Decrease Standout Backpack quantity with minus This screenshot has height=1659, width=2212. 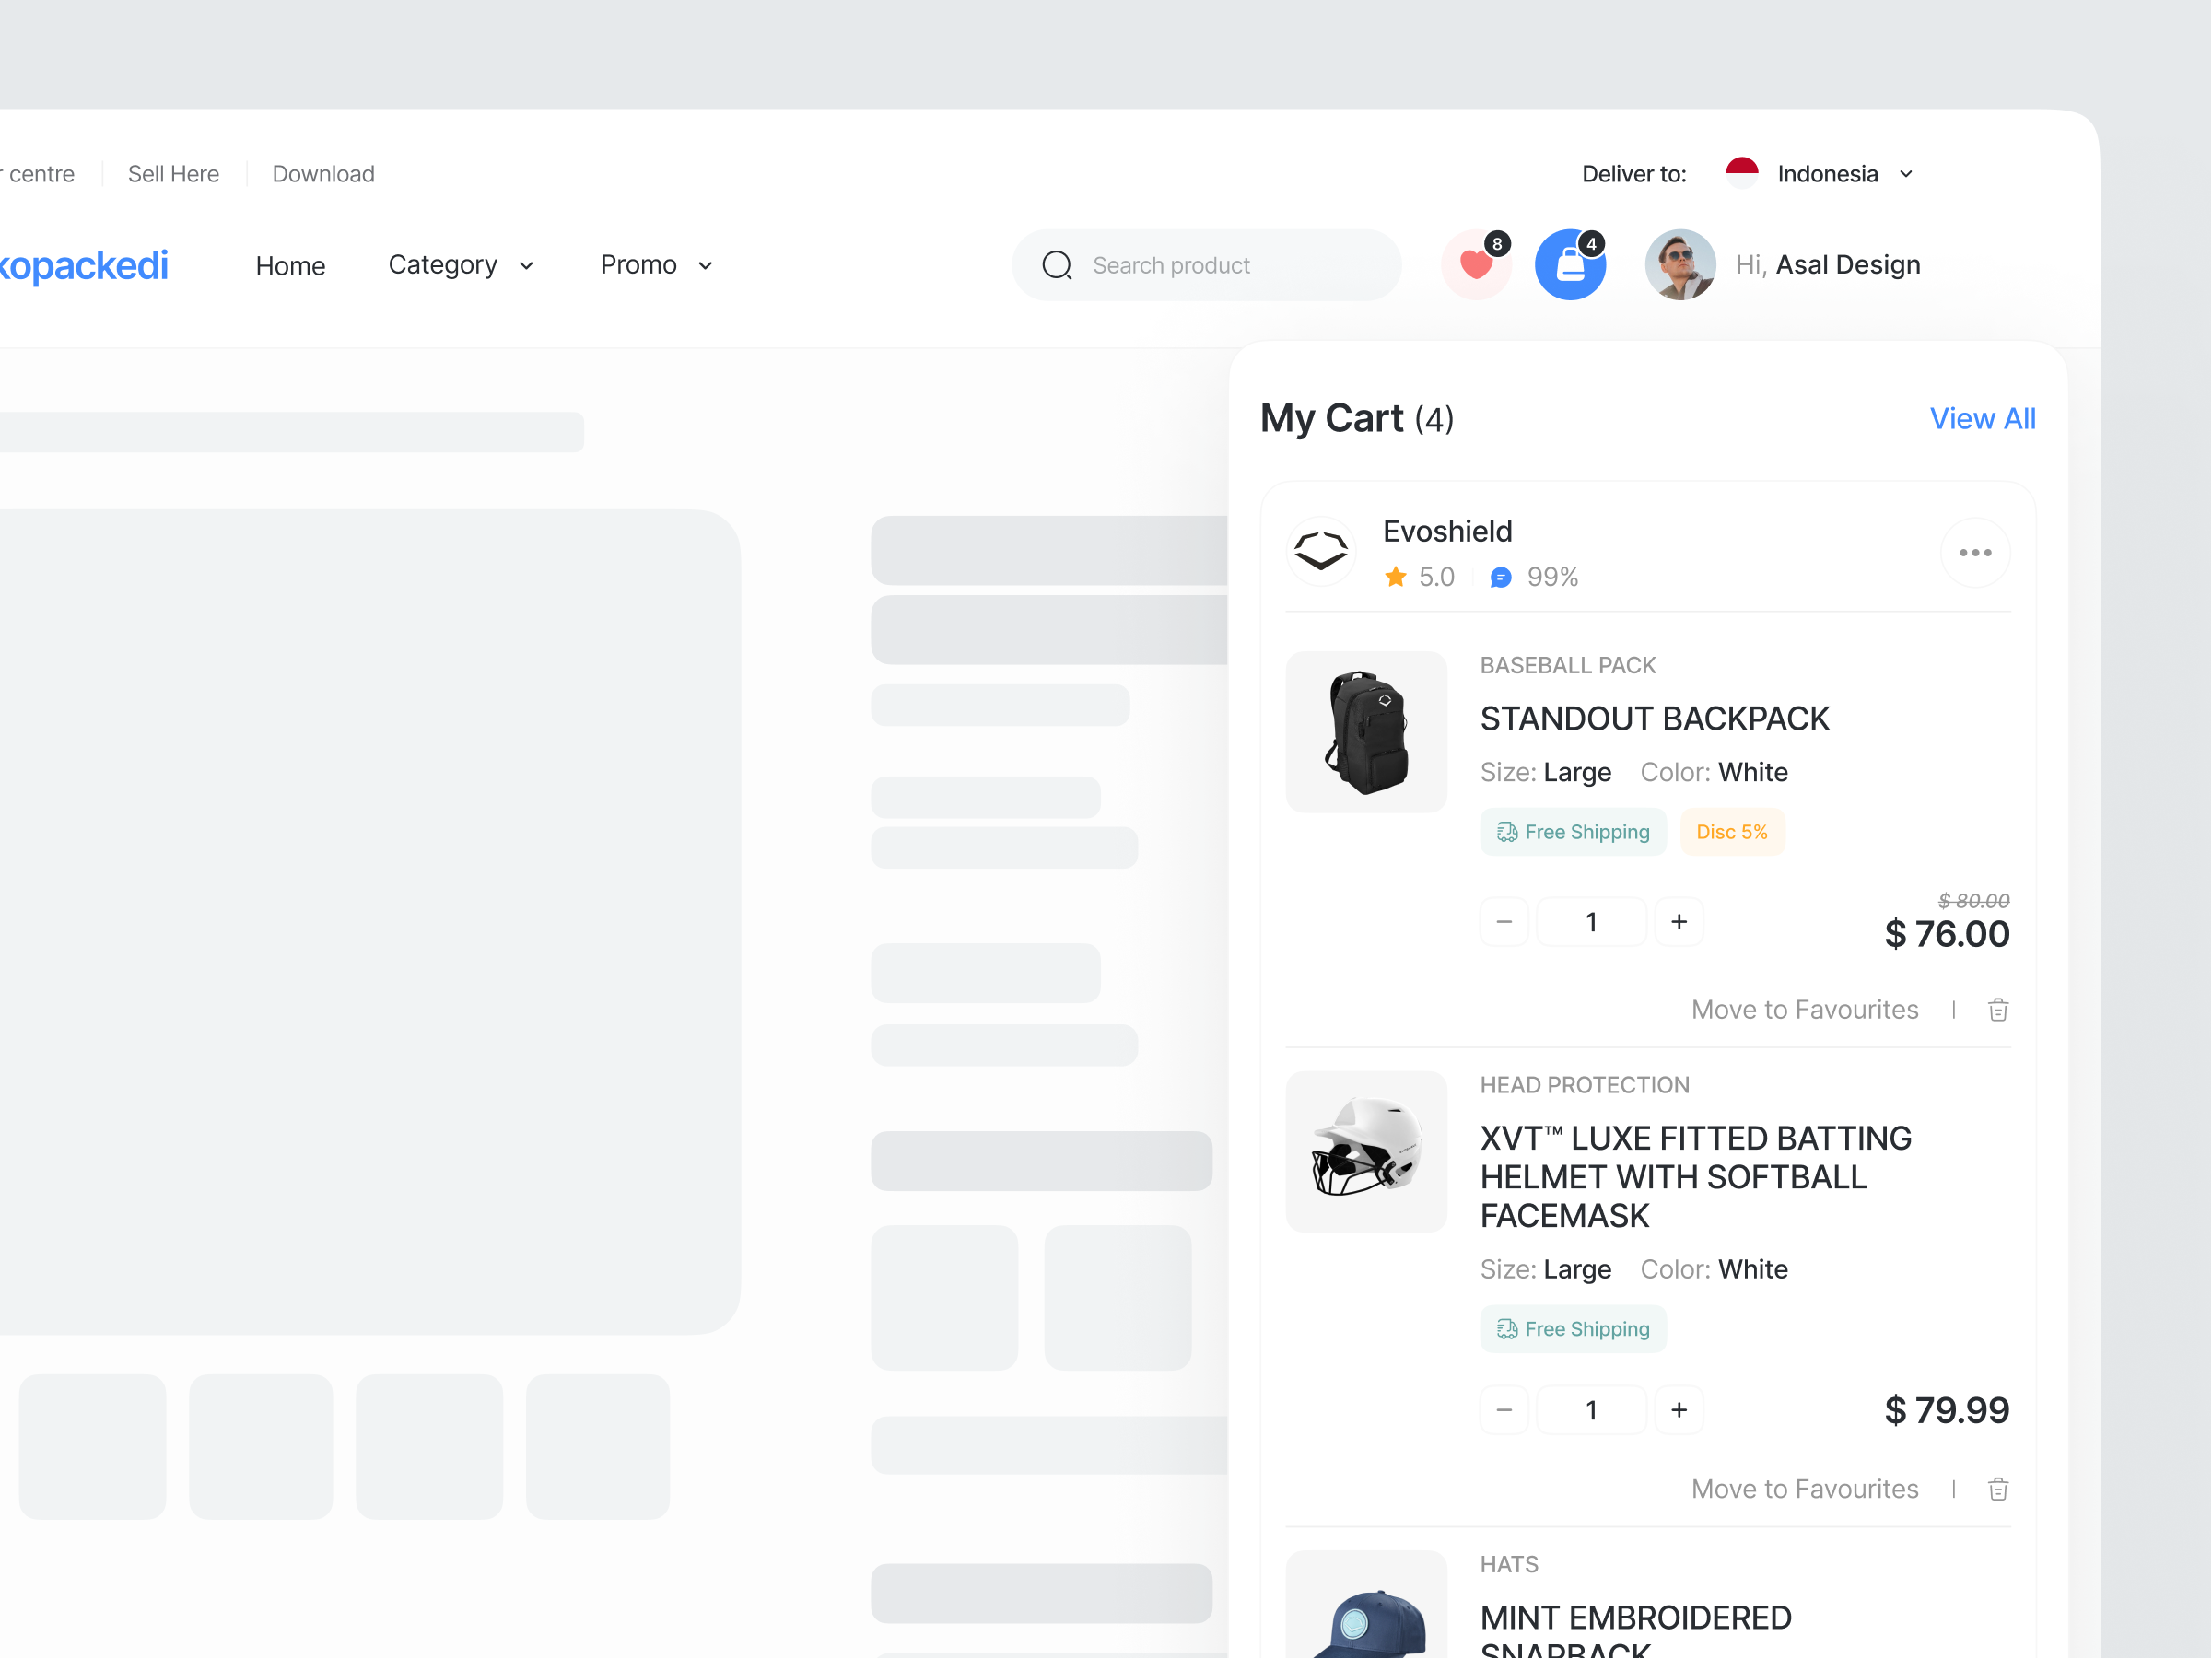1504,922
